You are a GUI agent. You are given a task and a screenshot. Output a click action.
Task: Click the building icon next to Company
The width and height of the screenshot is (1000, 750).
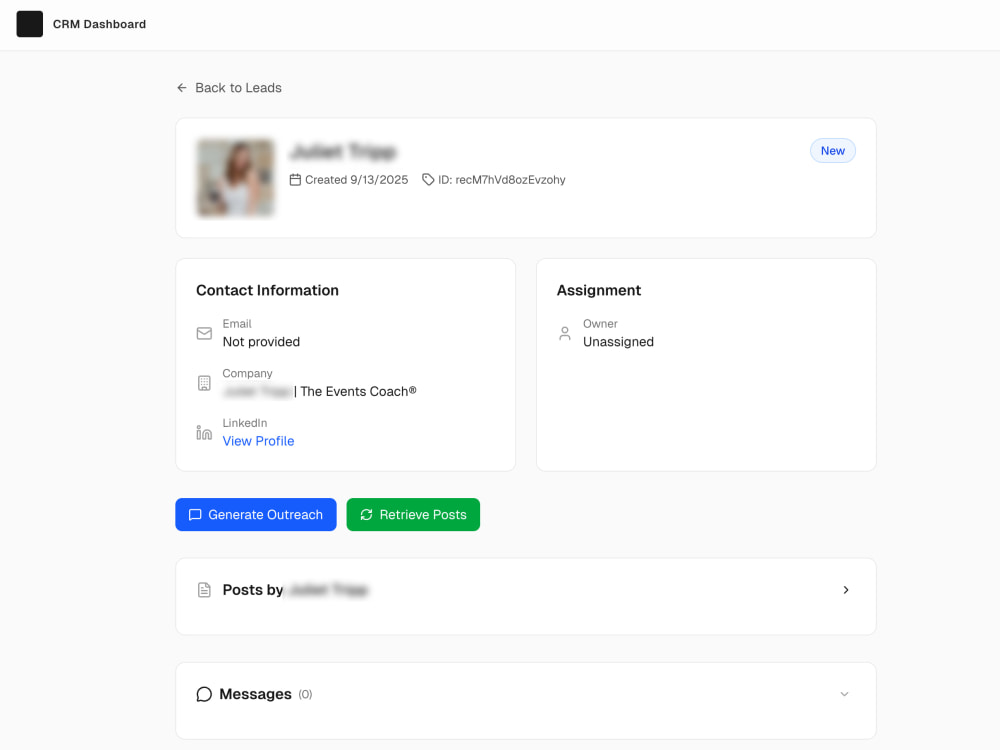pyautogui.click(x=204, y=383)
